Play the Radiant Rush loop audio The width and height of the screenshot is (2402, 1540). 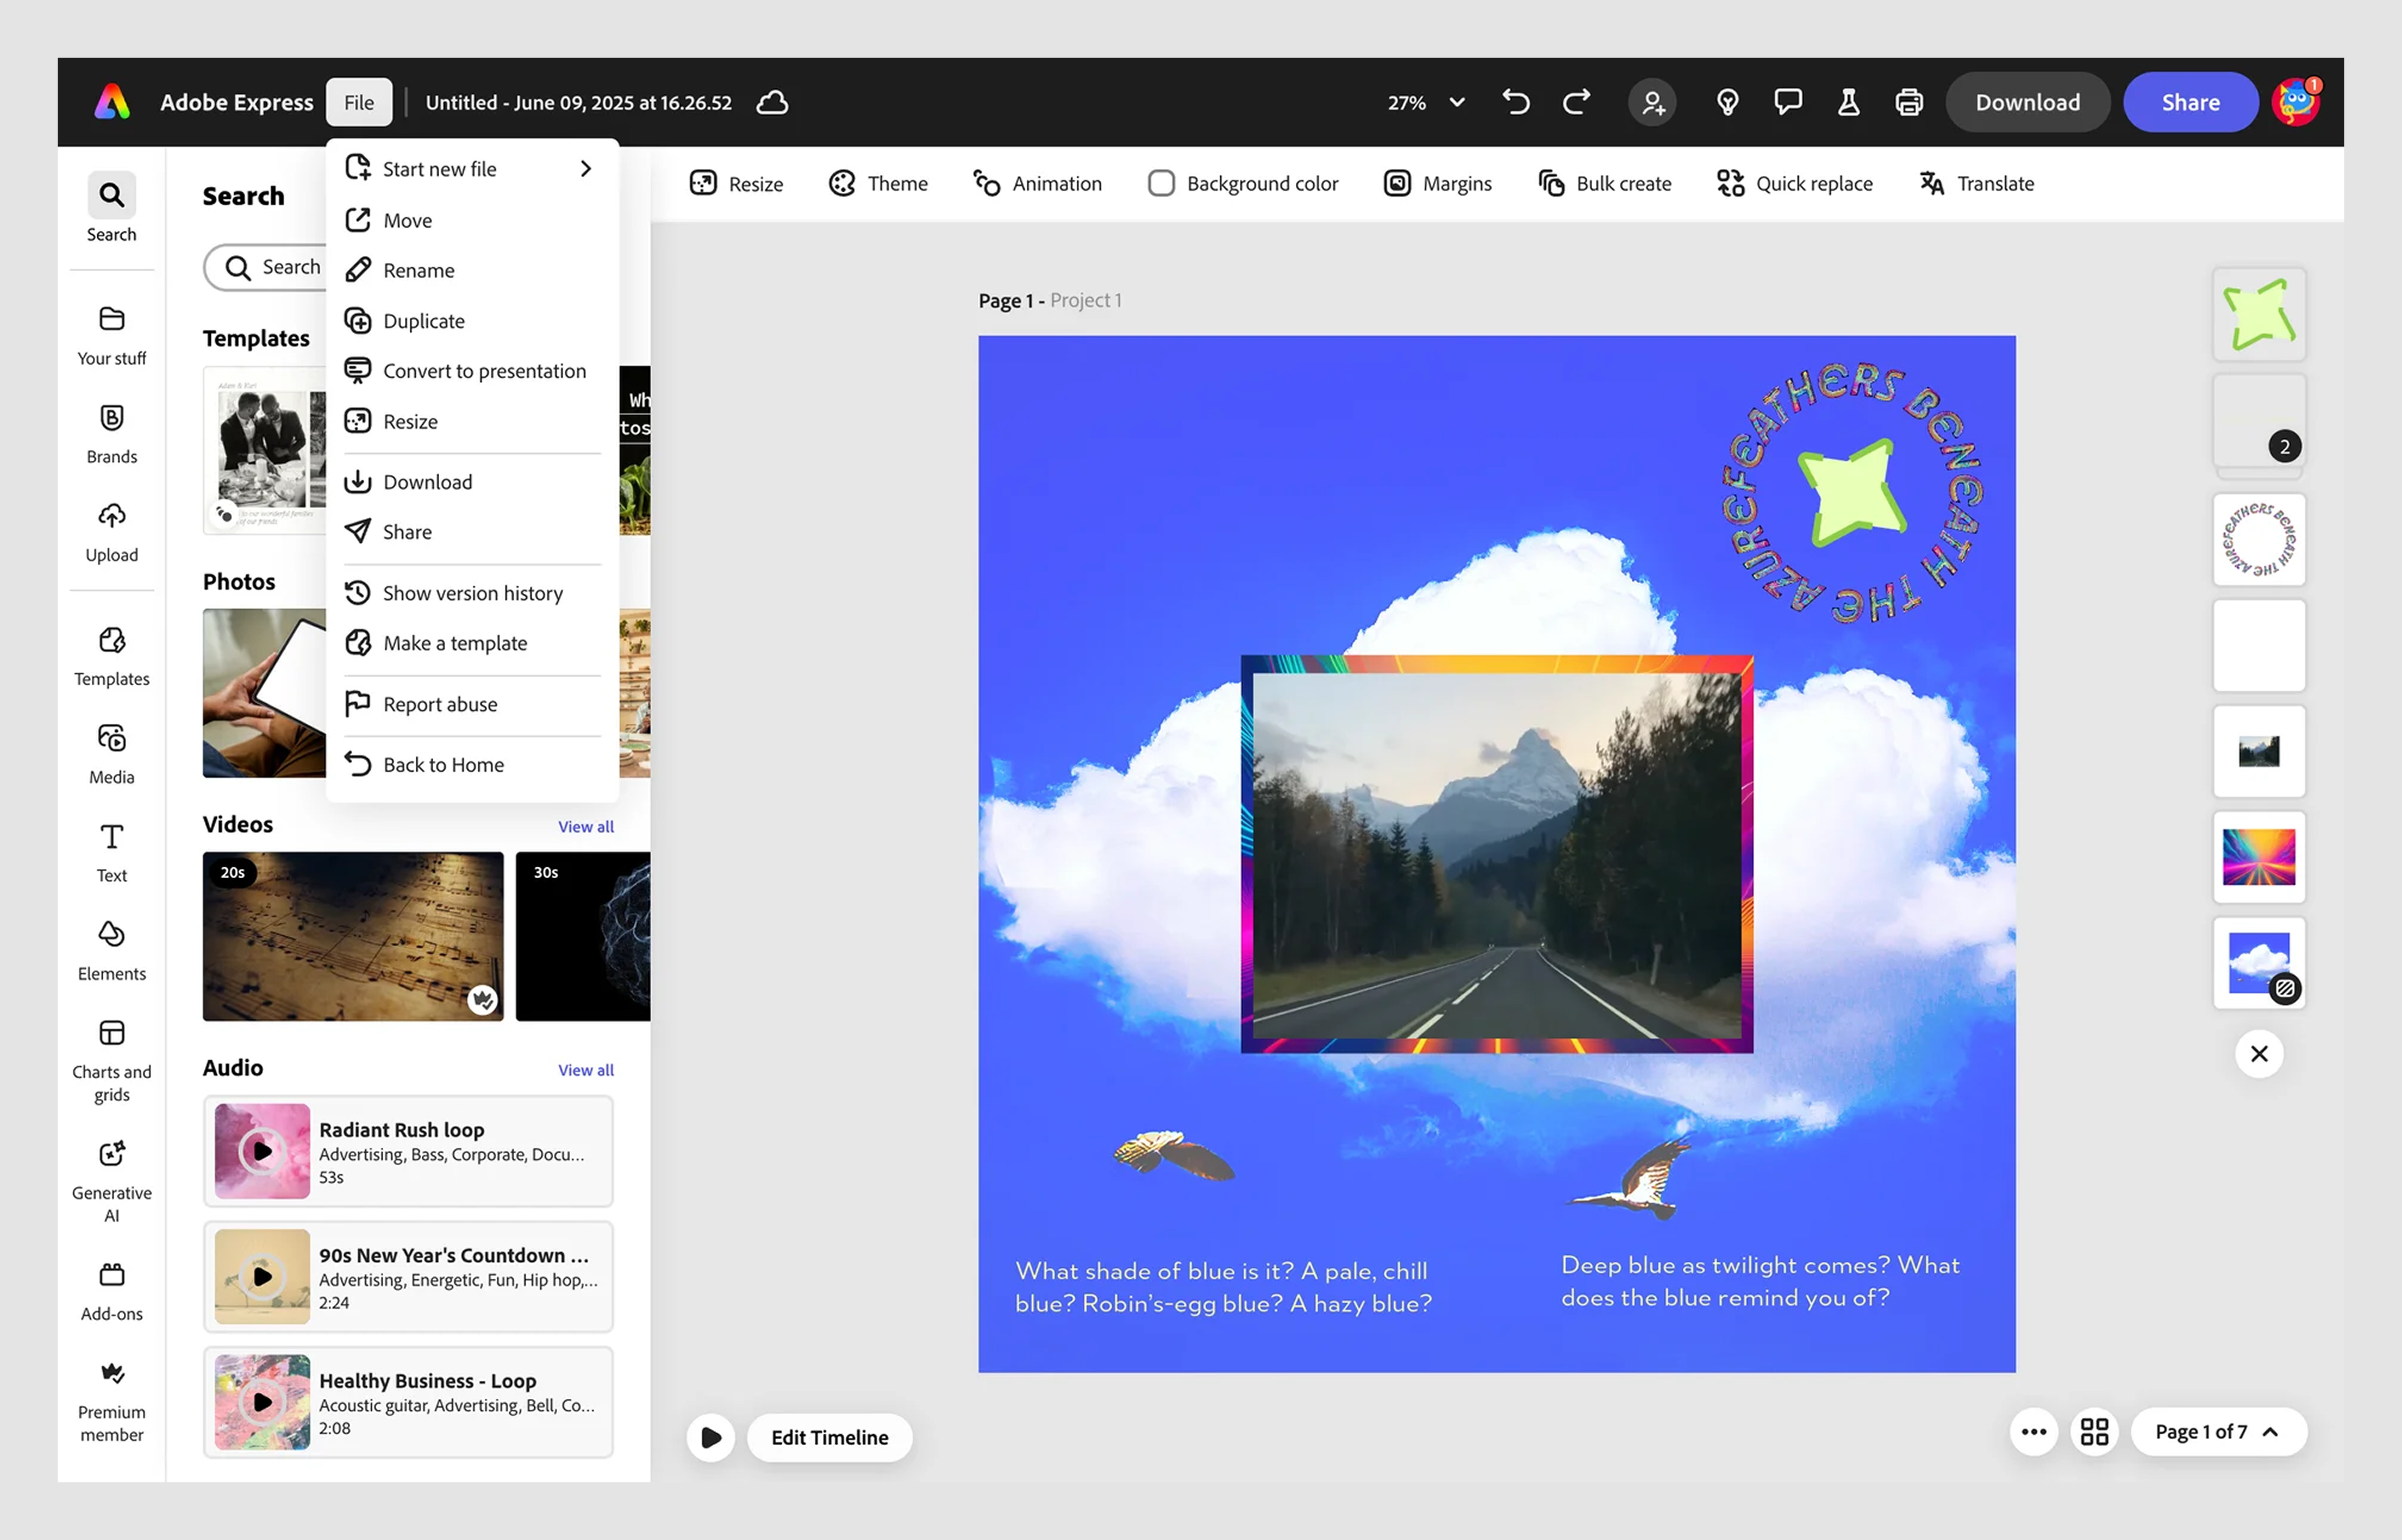[262, 1151]
